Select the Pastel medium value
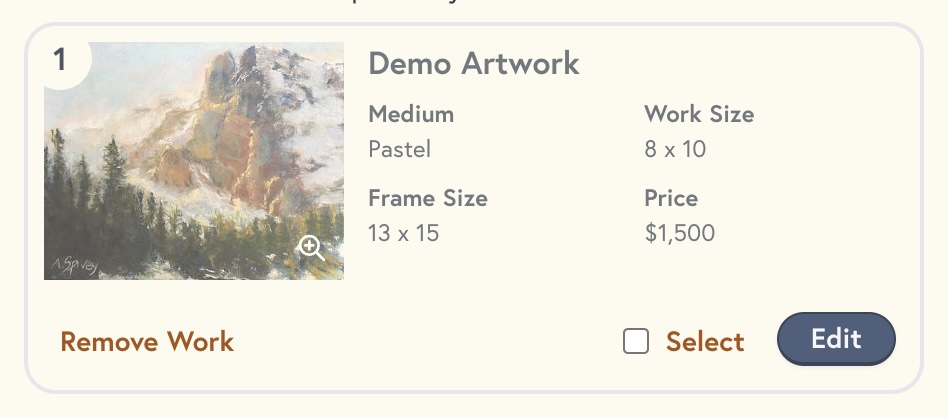The height and width of the screenshot is (418, 948). tap(400, 150)
